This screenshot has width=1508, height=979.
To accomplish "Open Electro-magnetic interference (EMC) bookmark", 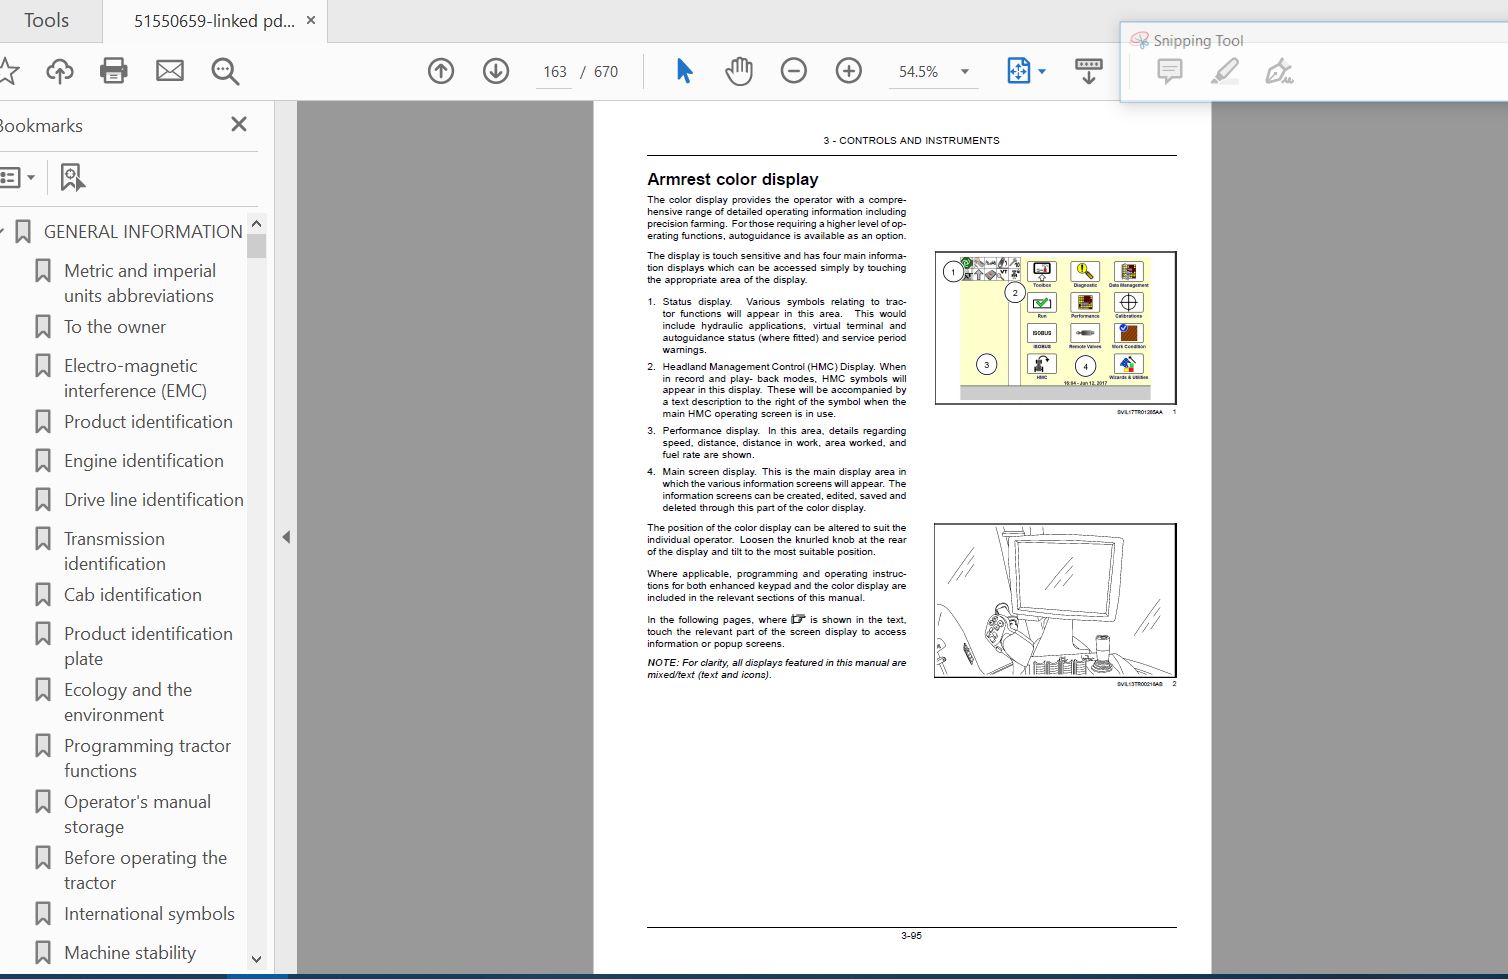I will 135,378.
